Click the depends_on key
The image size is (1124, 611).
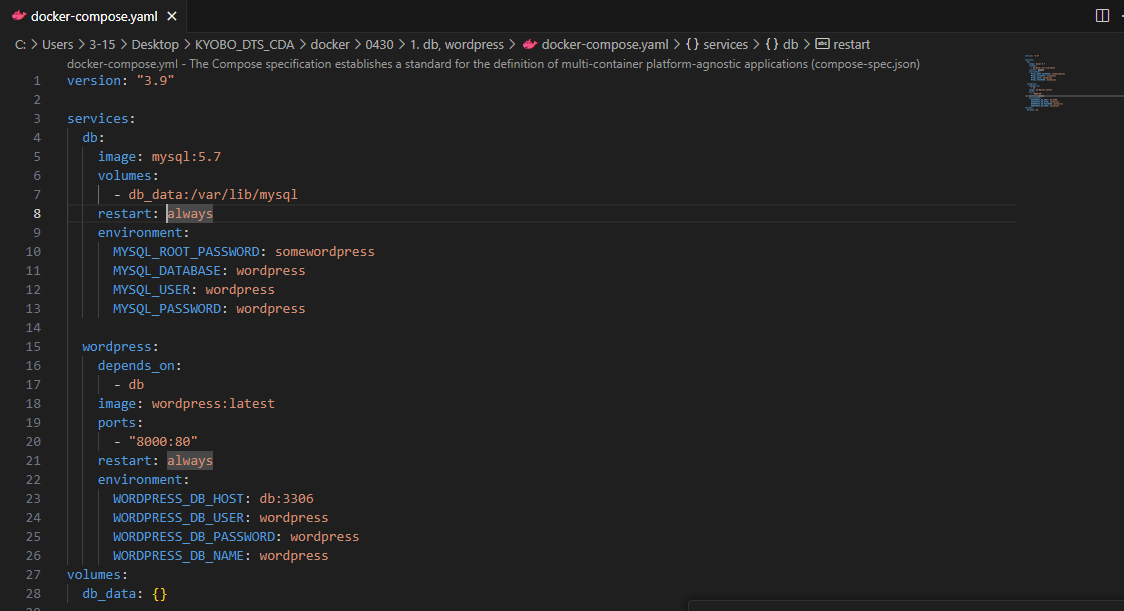[136, 366]
